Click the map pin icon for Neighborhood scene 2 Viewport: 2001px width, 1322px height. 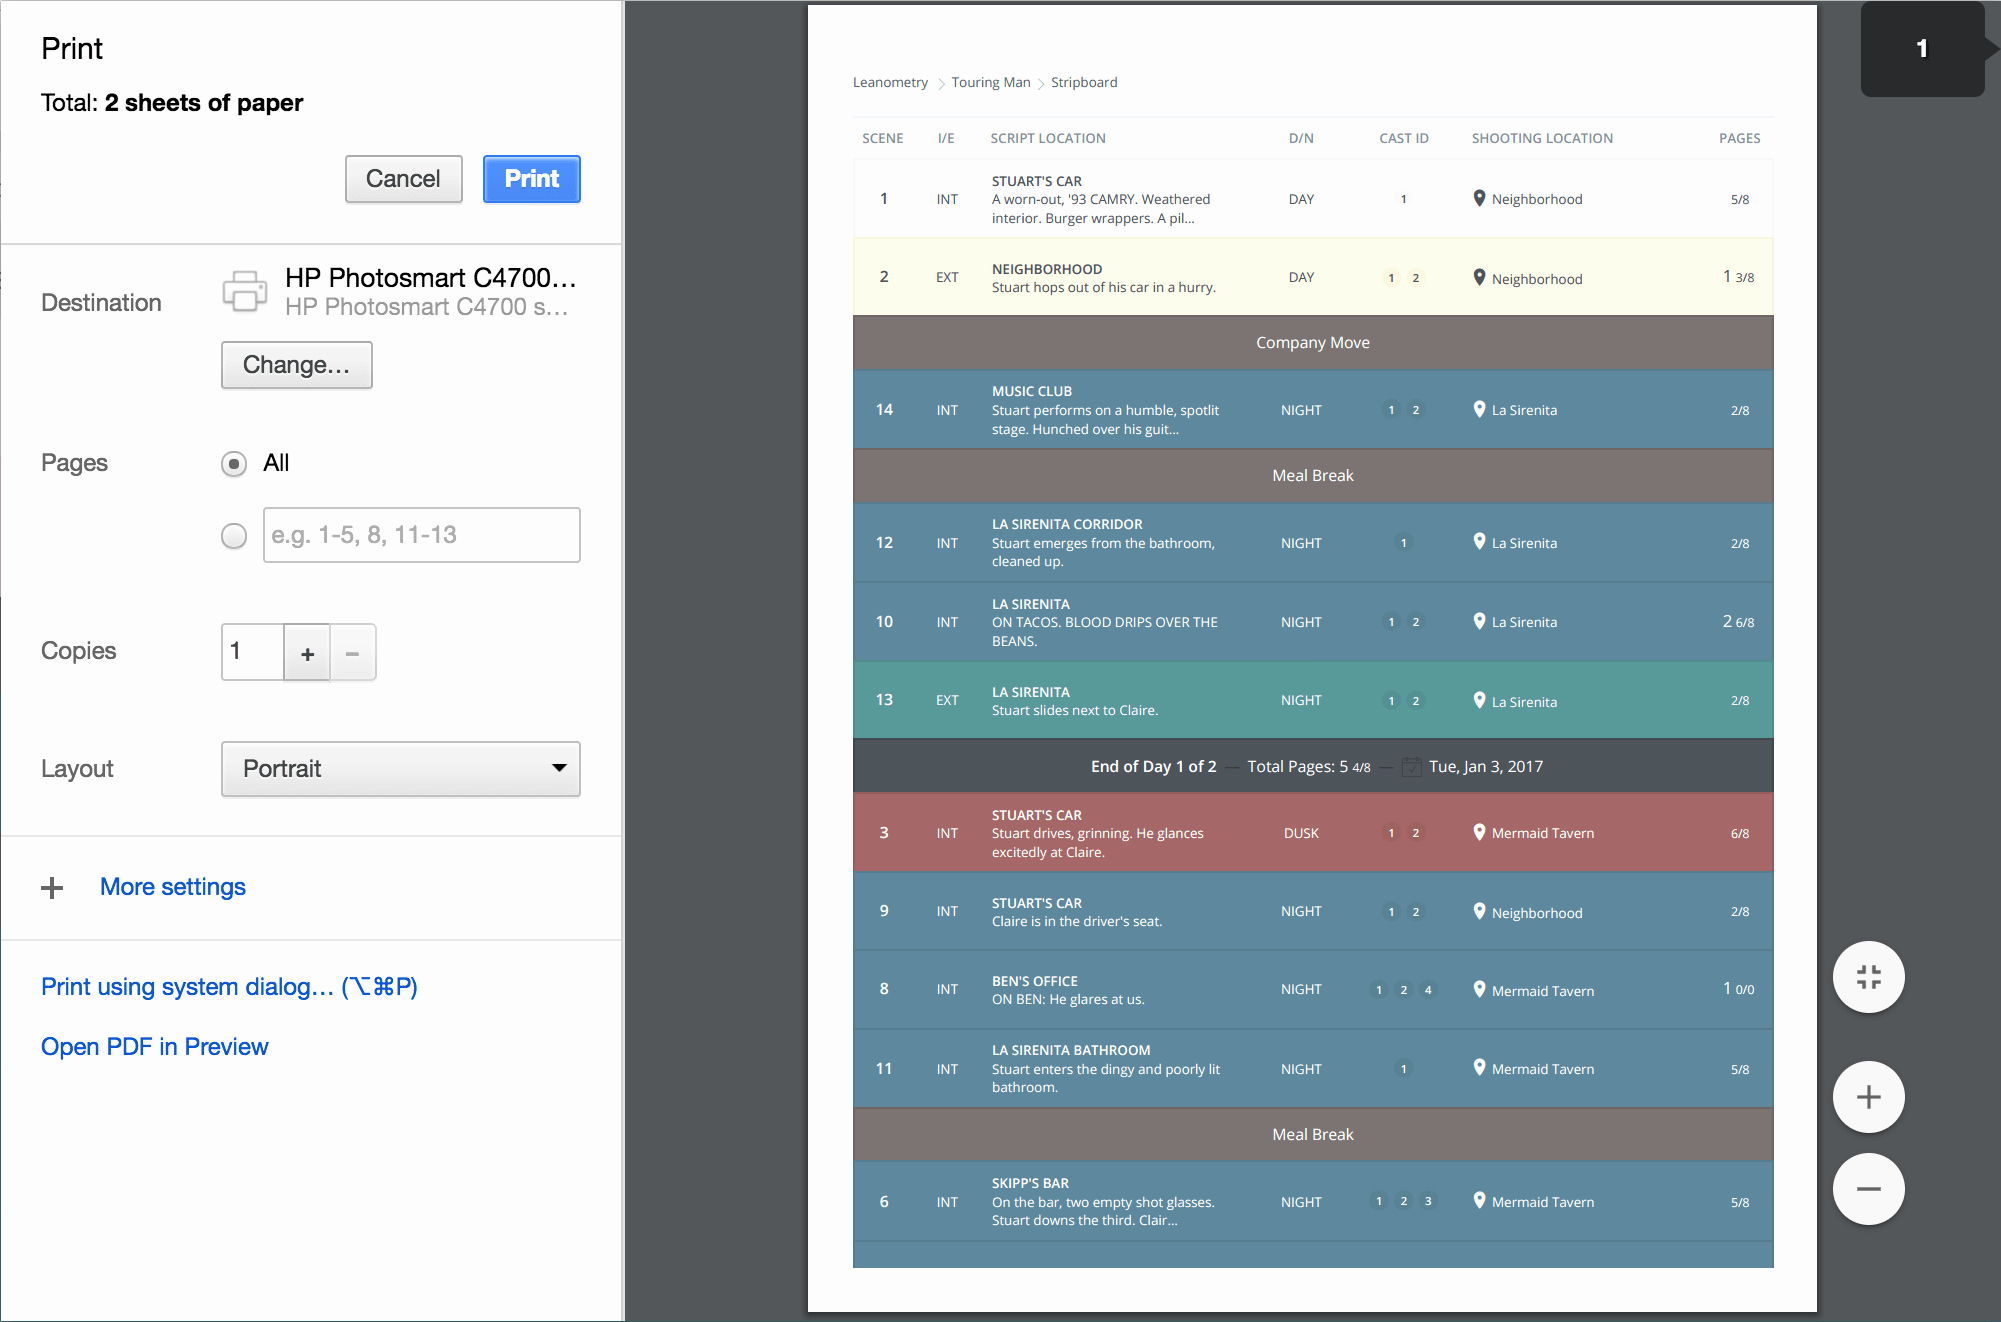pyautogui.click(x=1479, y=277)
